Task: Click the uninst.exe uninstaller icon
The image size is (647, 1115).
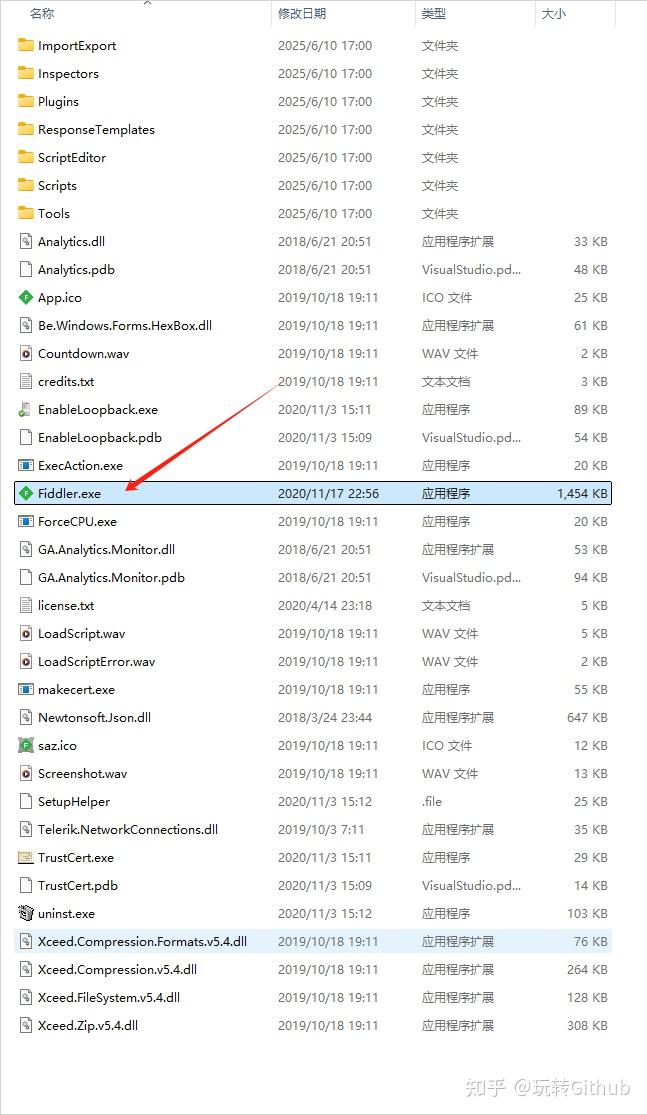Action: tap(26, 914)
